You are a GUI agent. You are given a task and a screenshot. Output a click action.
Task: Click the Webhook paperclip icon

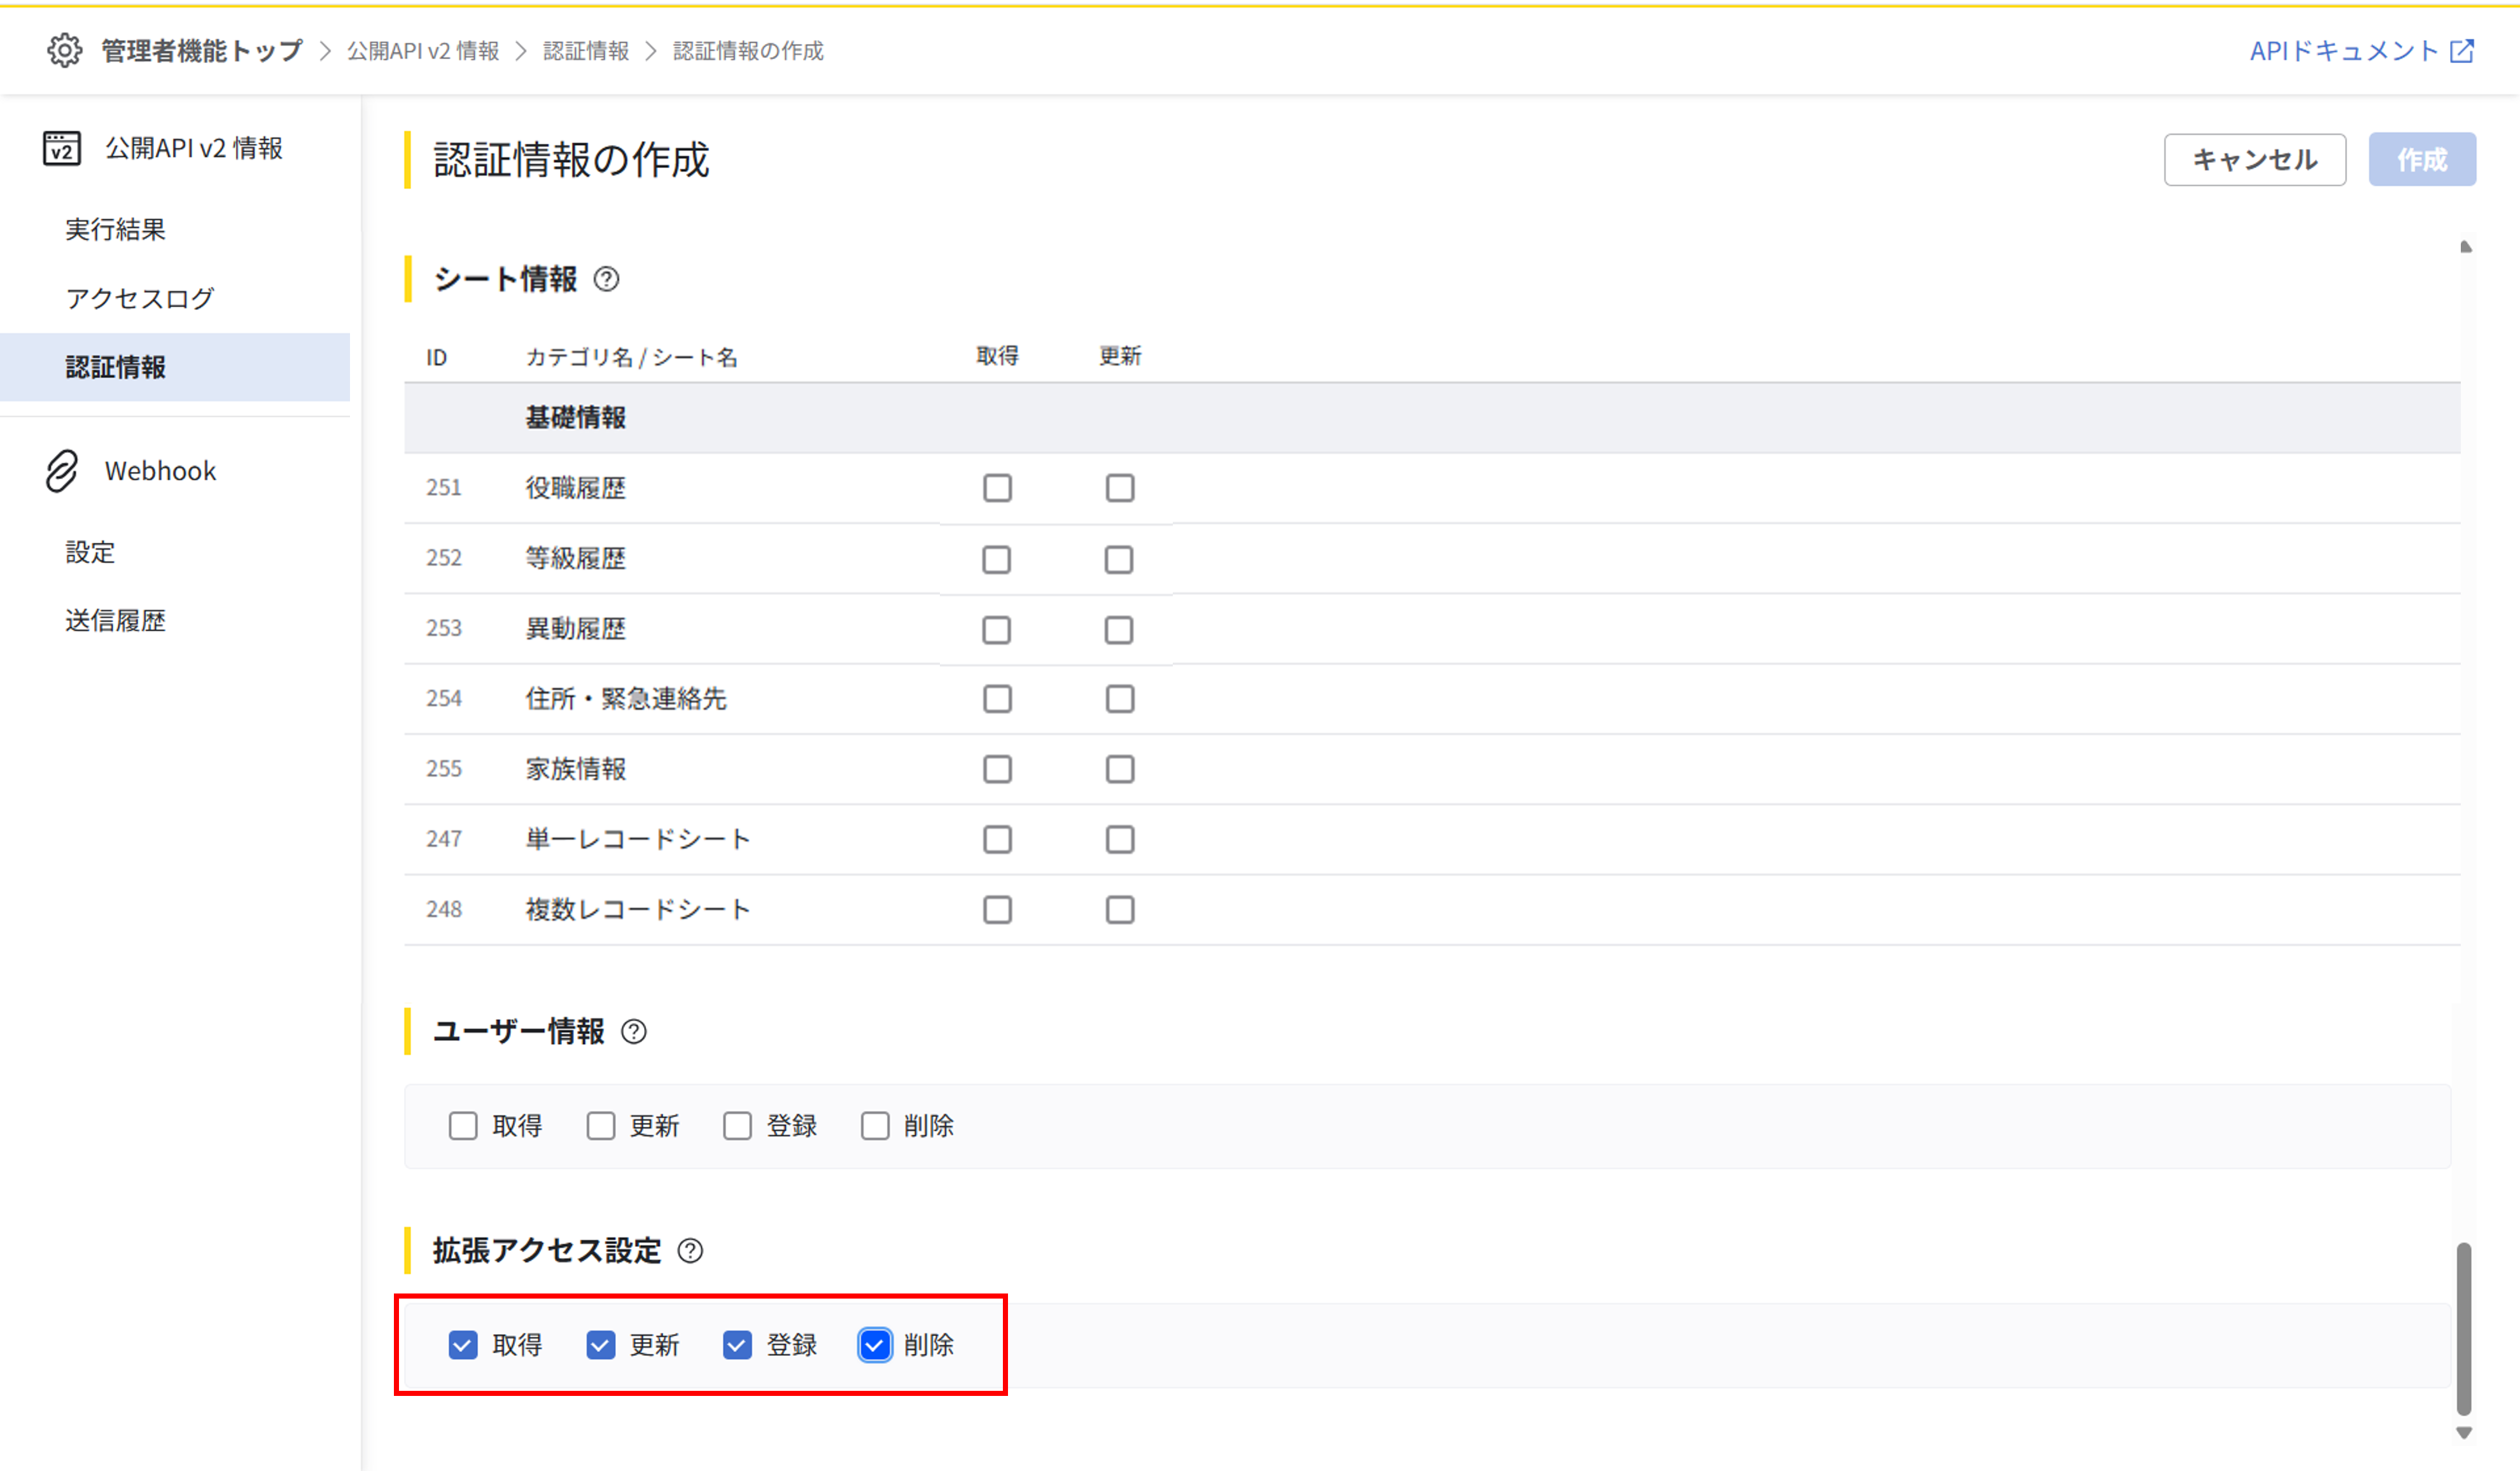tap(62, 471)
